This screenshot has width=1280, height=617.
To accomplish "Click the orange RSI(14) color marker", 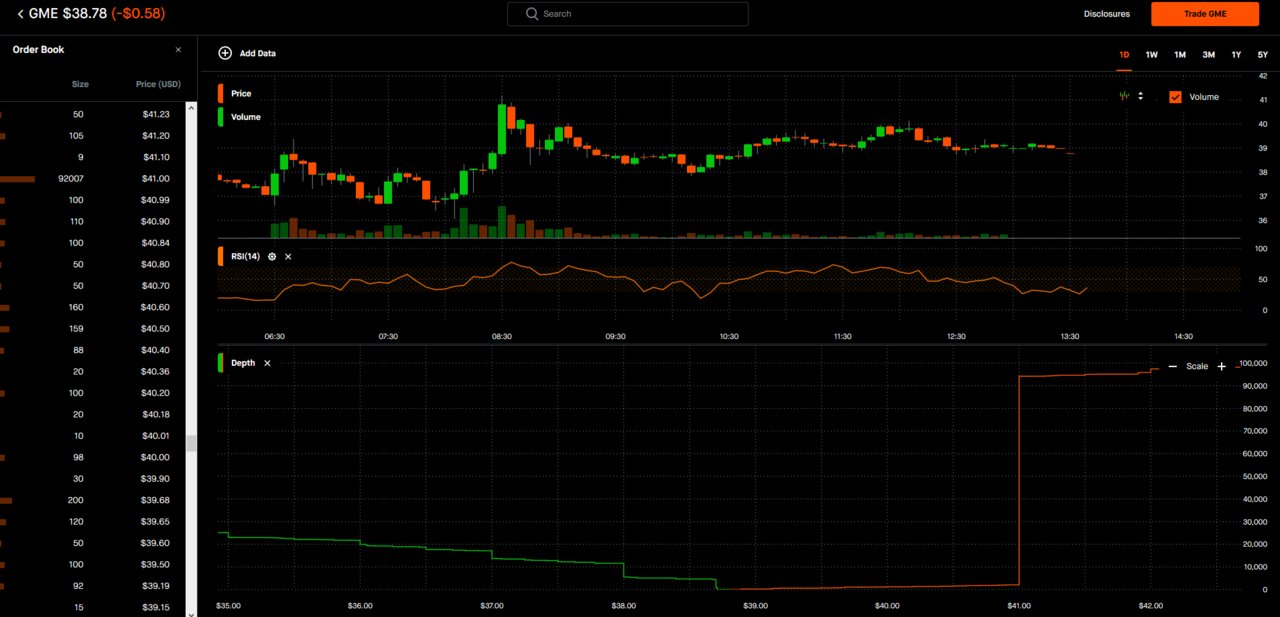I will 221,257.
